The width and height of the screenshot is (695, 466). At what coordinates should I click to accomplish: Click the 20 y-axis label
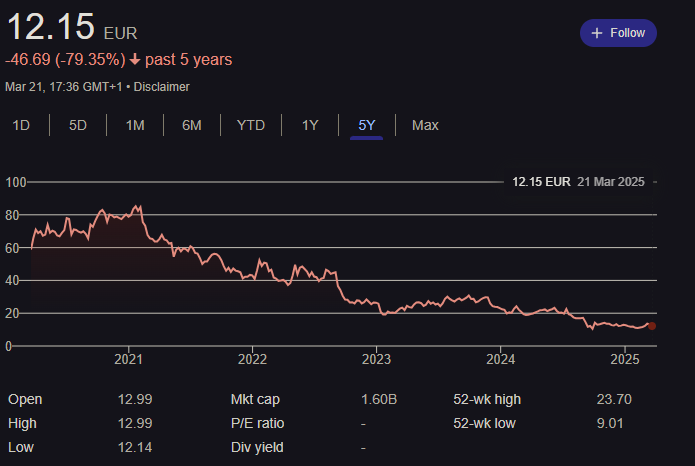coord(12,313)
